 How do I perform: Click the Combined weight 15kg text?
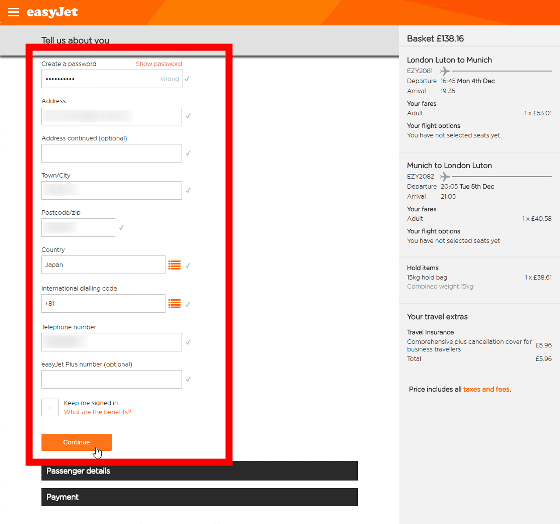tap(440, 286)
